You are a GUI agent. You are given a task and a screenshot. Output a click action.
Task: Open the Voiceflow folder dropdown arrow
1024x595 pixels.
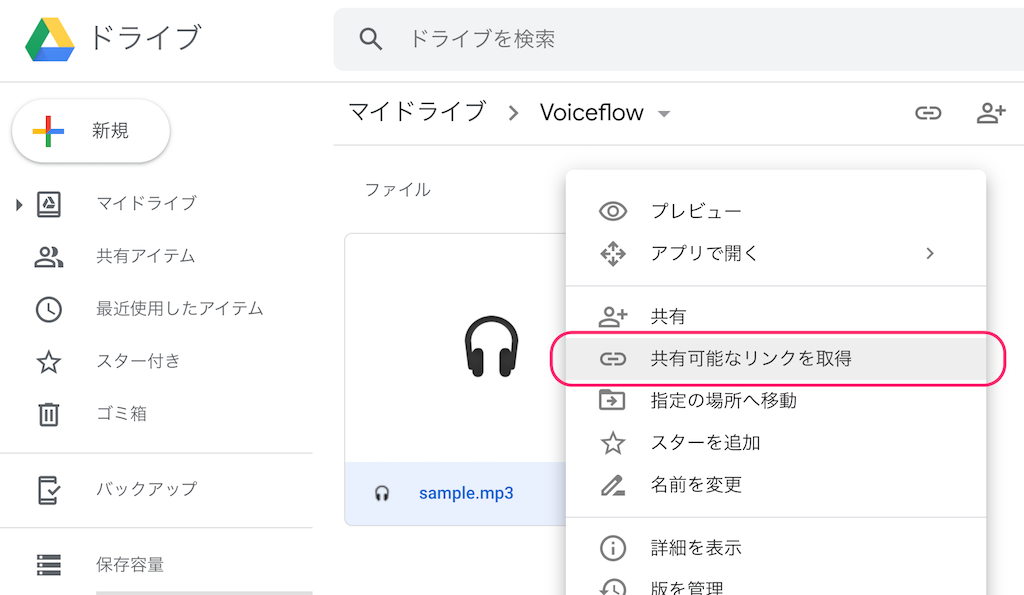coord(664,114)
